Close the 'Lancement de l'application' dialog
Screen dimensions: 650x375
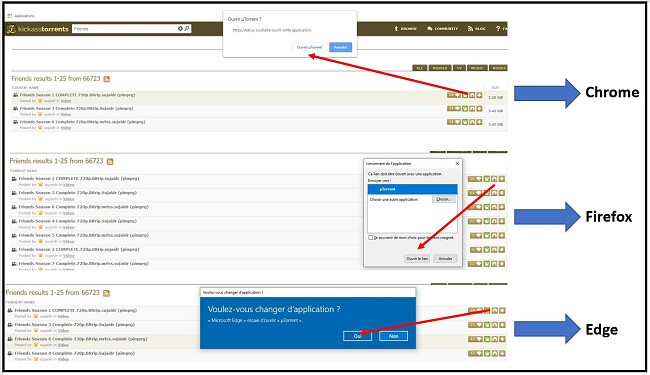[457, 163]
